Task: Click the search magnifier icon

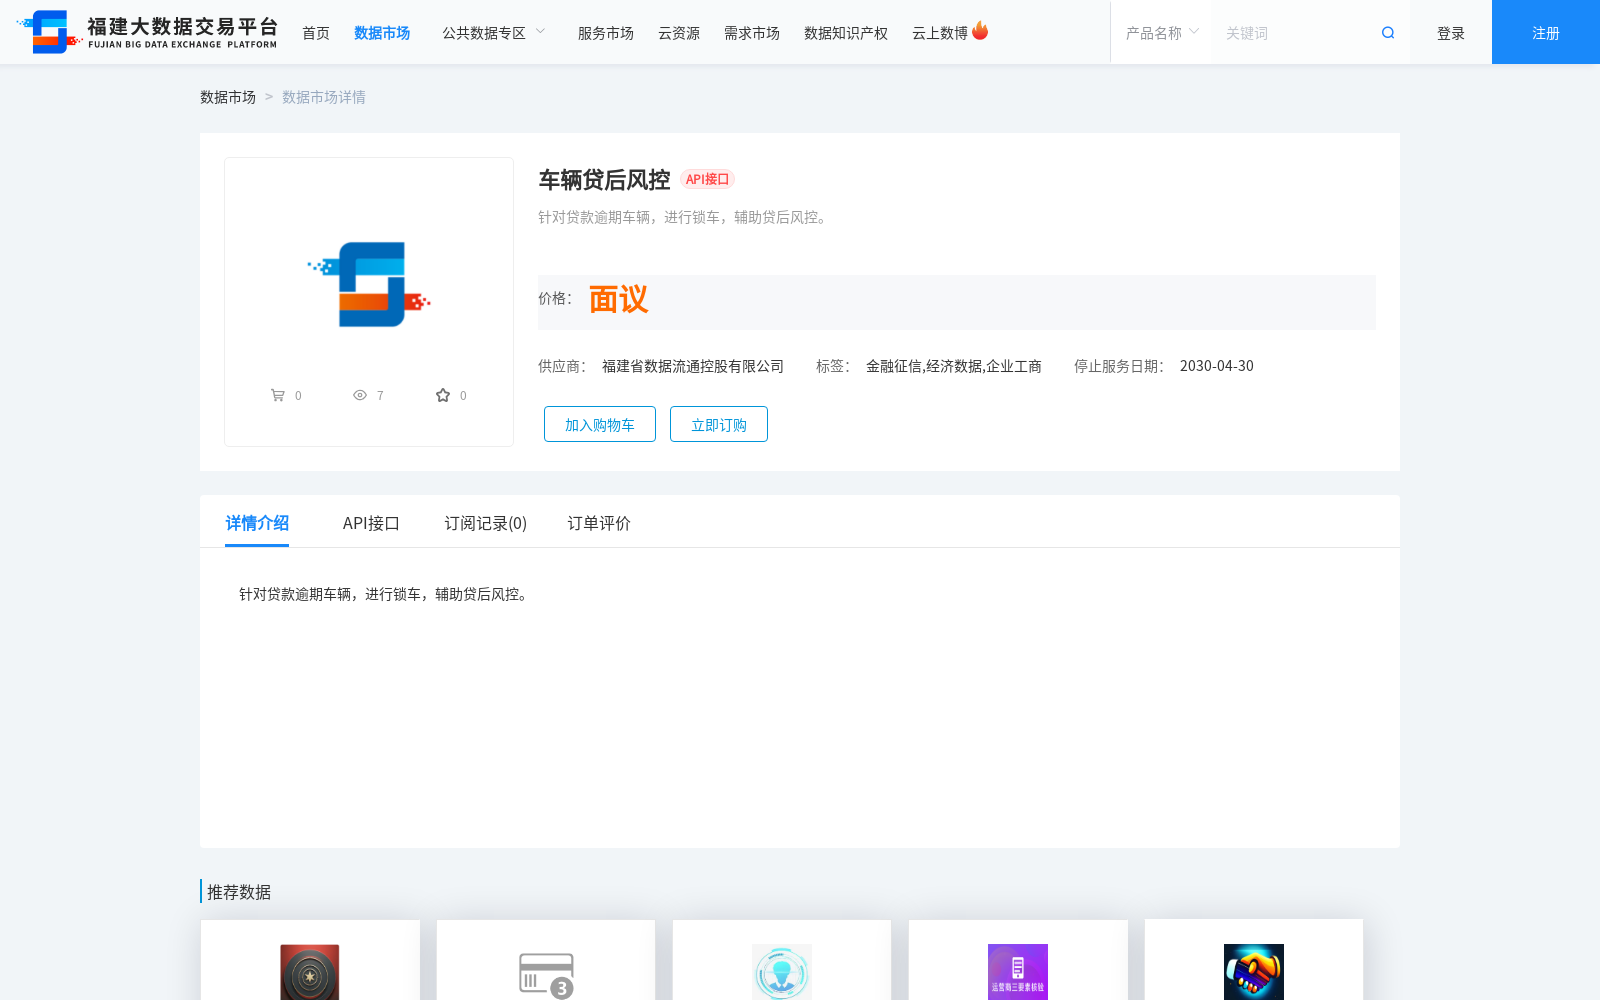Action: 1388,33
